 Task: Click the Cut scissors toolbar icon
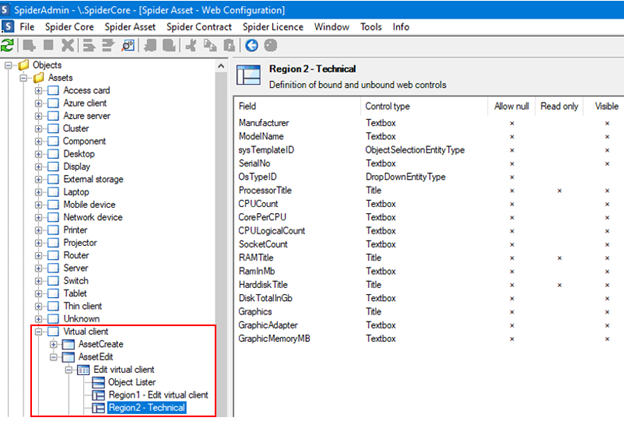point(191,46)
